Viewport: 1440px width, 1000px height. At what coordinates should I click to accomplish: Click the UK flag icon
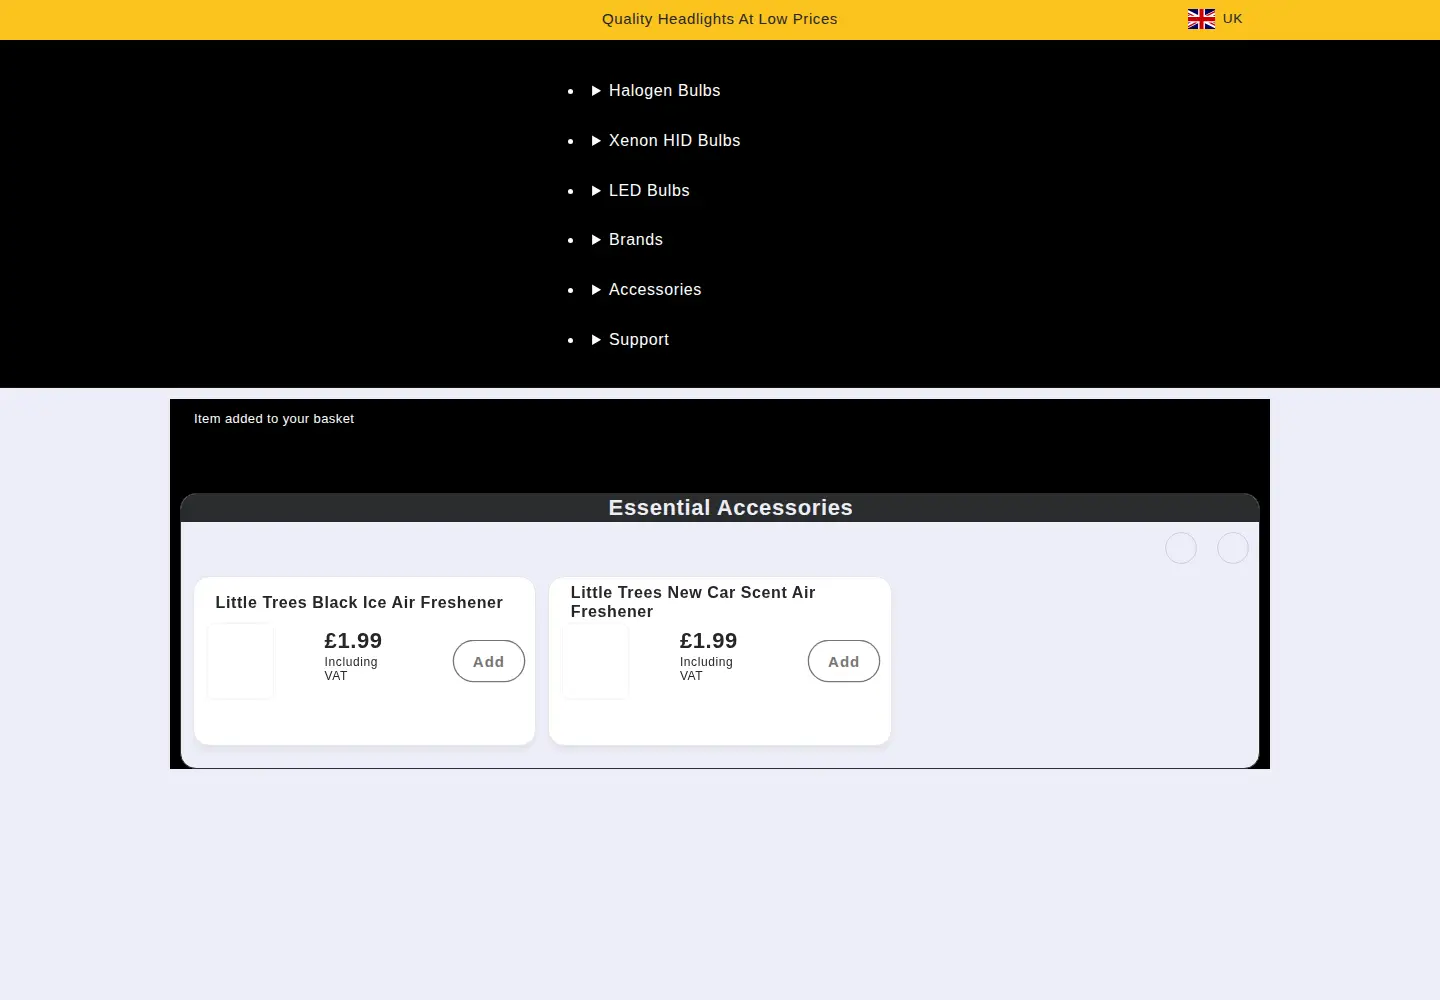pos(1201,19)
